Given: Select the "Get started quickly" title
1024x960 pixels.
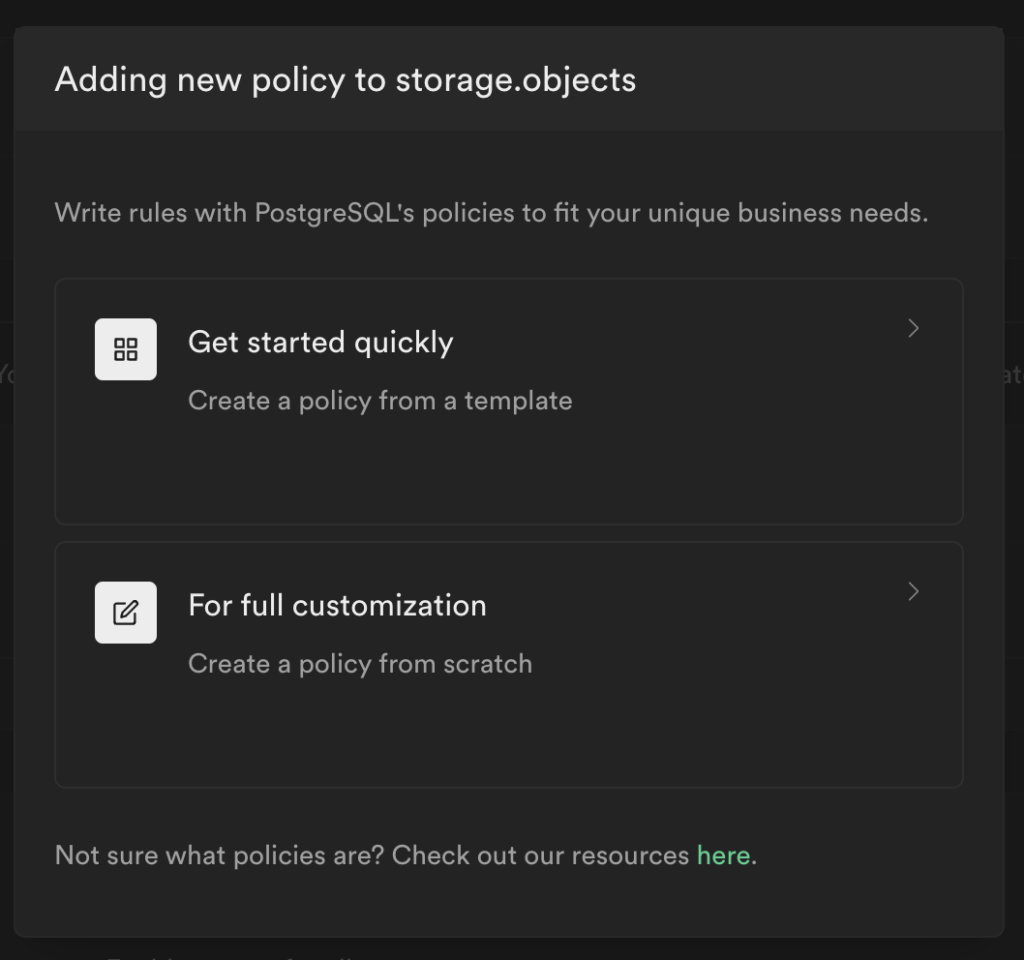Looking at the screenshot, I should (x=320, y=342).
